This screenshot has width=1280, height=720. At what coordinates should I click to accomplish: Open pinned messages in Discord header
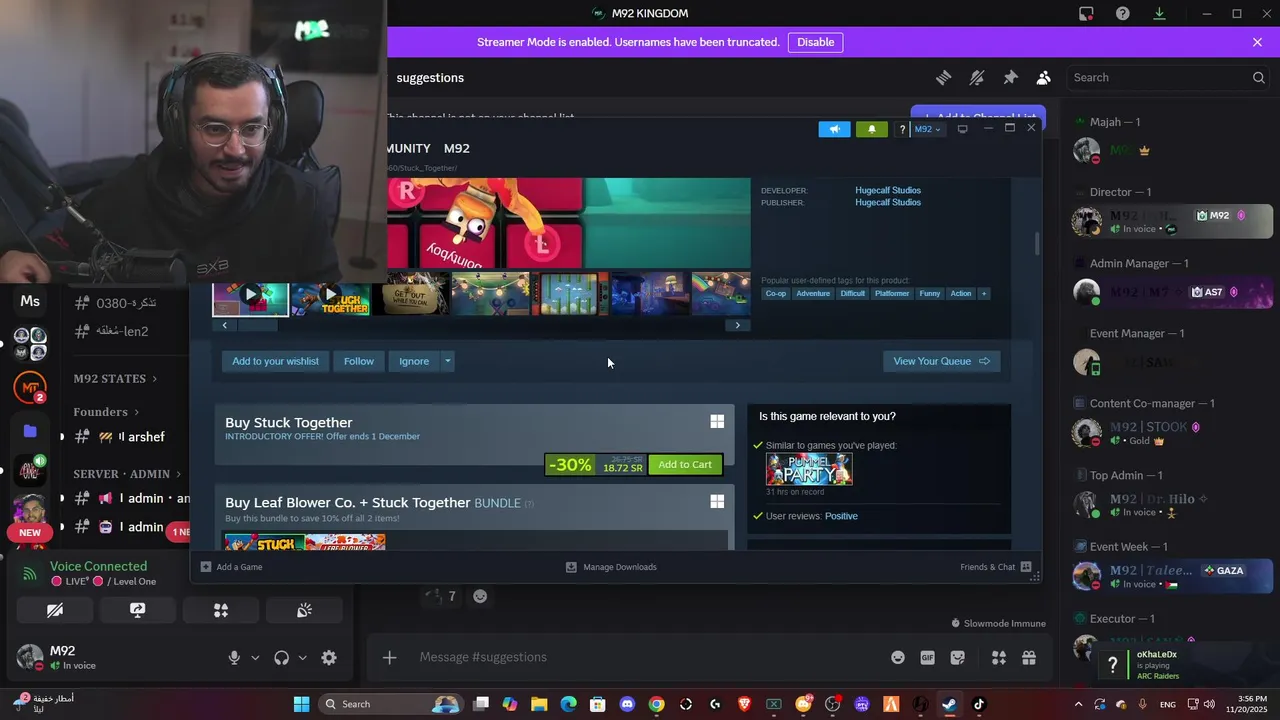tap(1010, 77)
